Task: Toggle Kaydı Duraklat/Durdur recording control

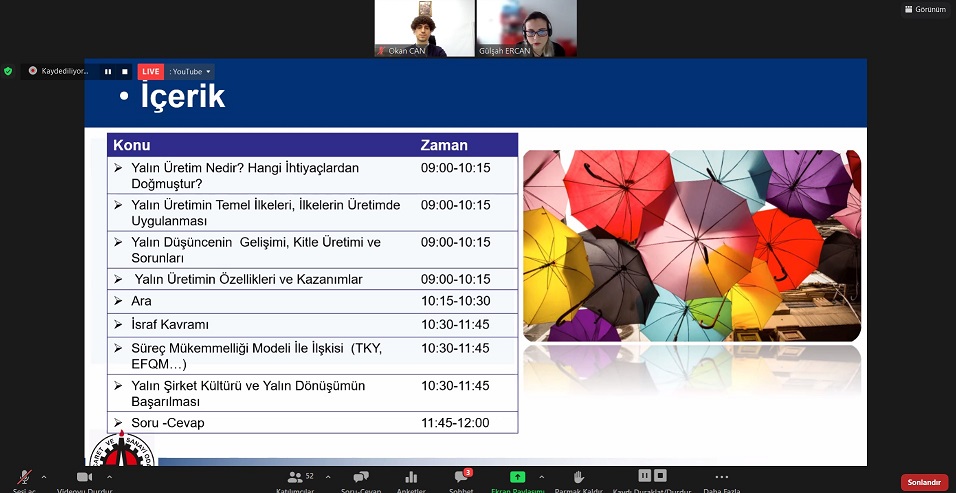Action: [x=652, y=477]
